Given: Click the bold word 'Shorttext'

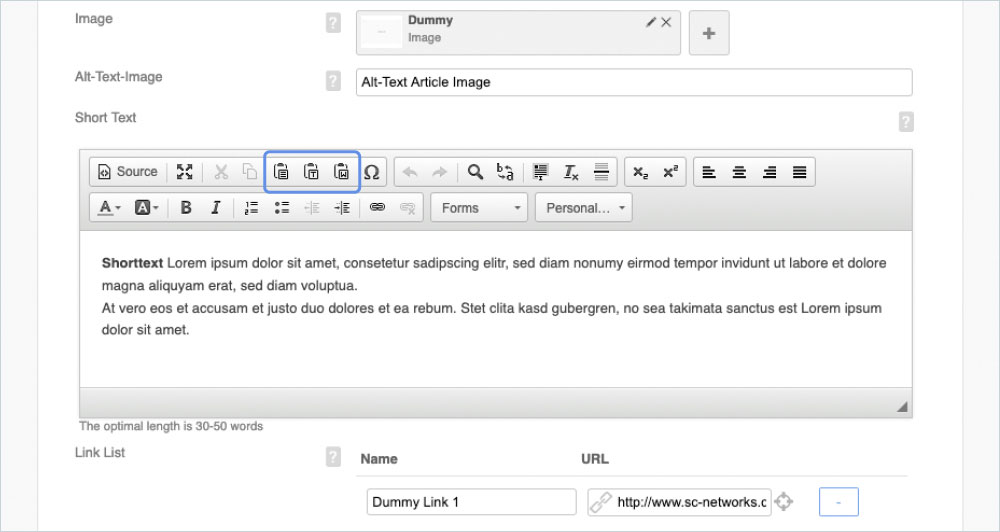Looking at the screenshot, I should [133, 263].
